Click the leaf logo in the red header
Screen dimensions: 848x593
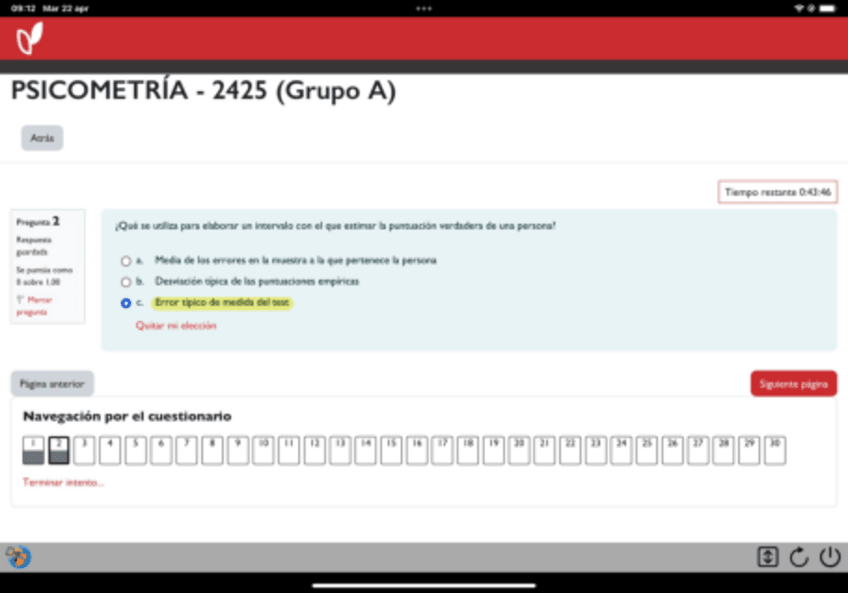[x=29, y=38]
